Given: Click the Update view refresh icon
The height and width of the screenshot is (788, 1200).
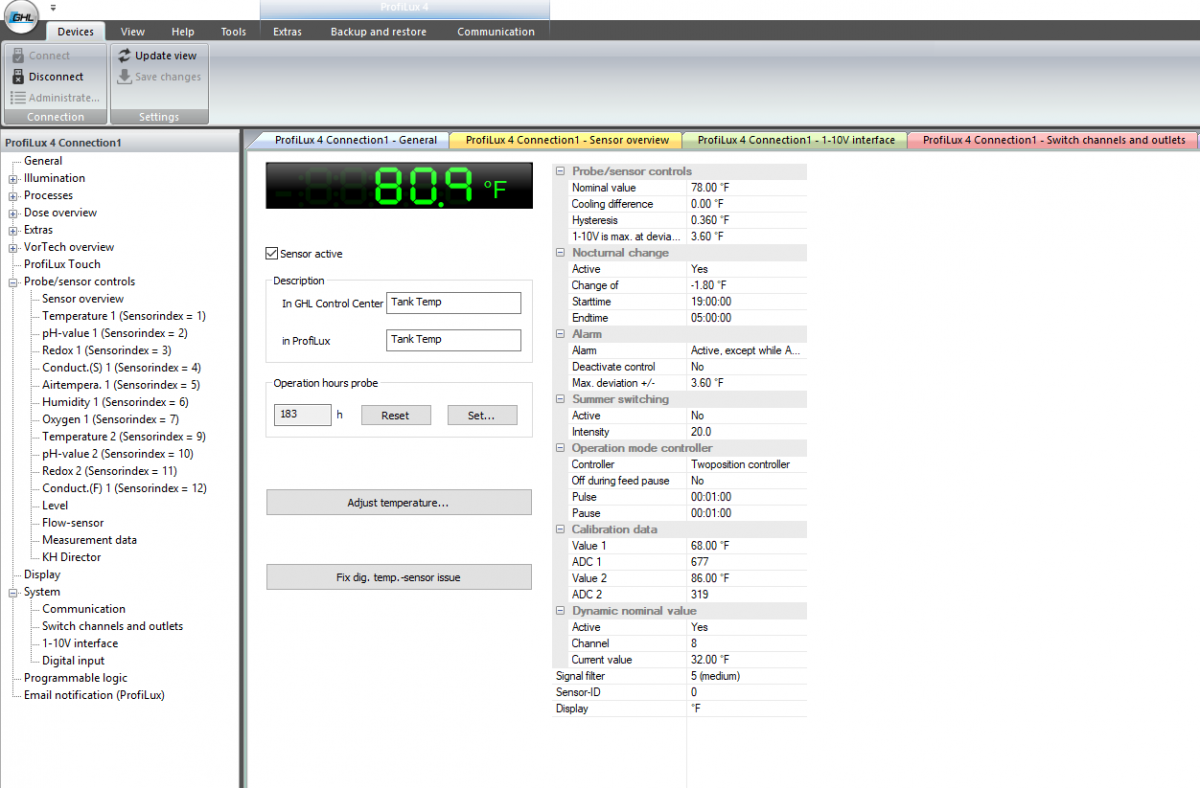Looking at the screenshot, I should coord(125,56).
